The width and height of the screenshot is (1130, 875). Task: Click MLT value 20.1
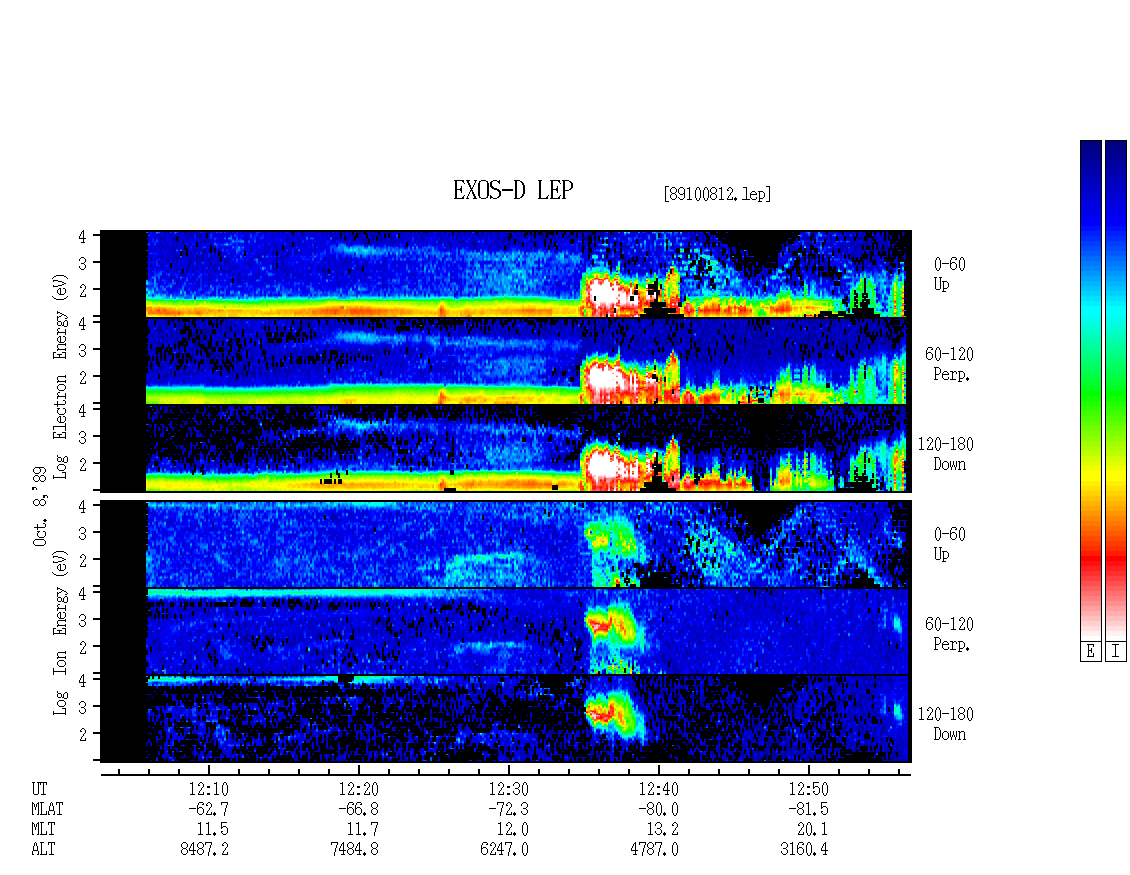point(812,830)
